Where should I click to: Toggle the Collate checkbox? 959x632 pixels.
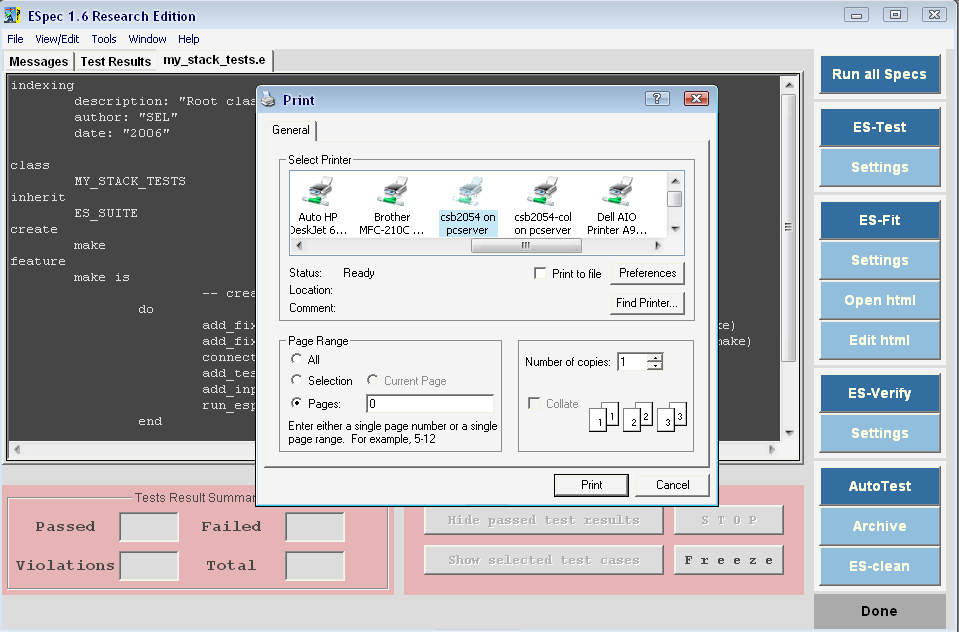(x=534, y=403)
